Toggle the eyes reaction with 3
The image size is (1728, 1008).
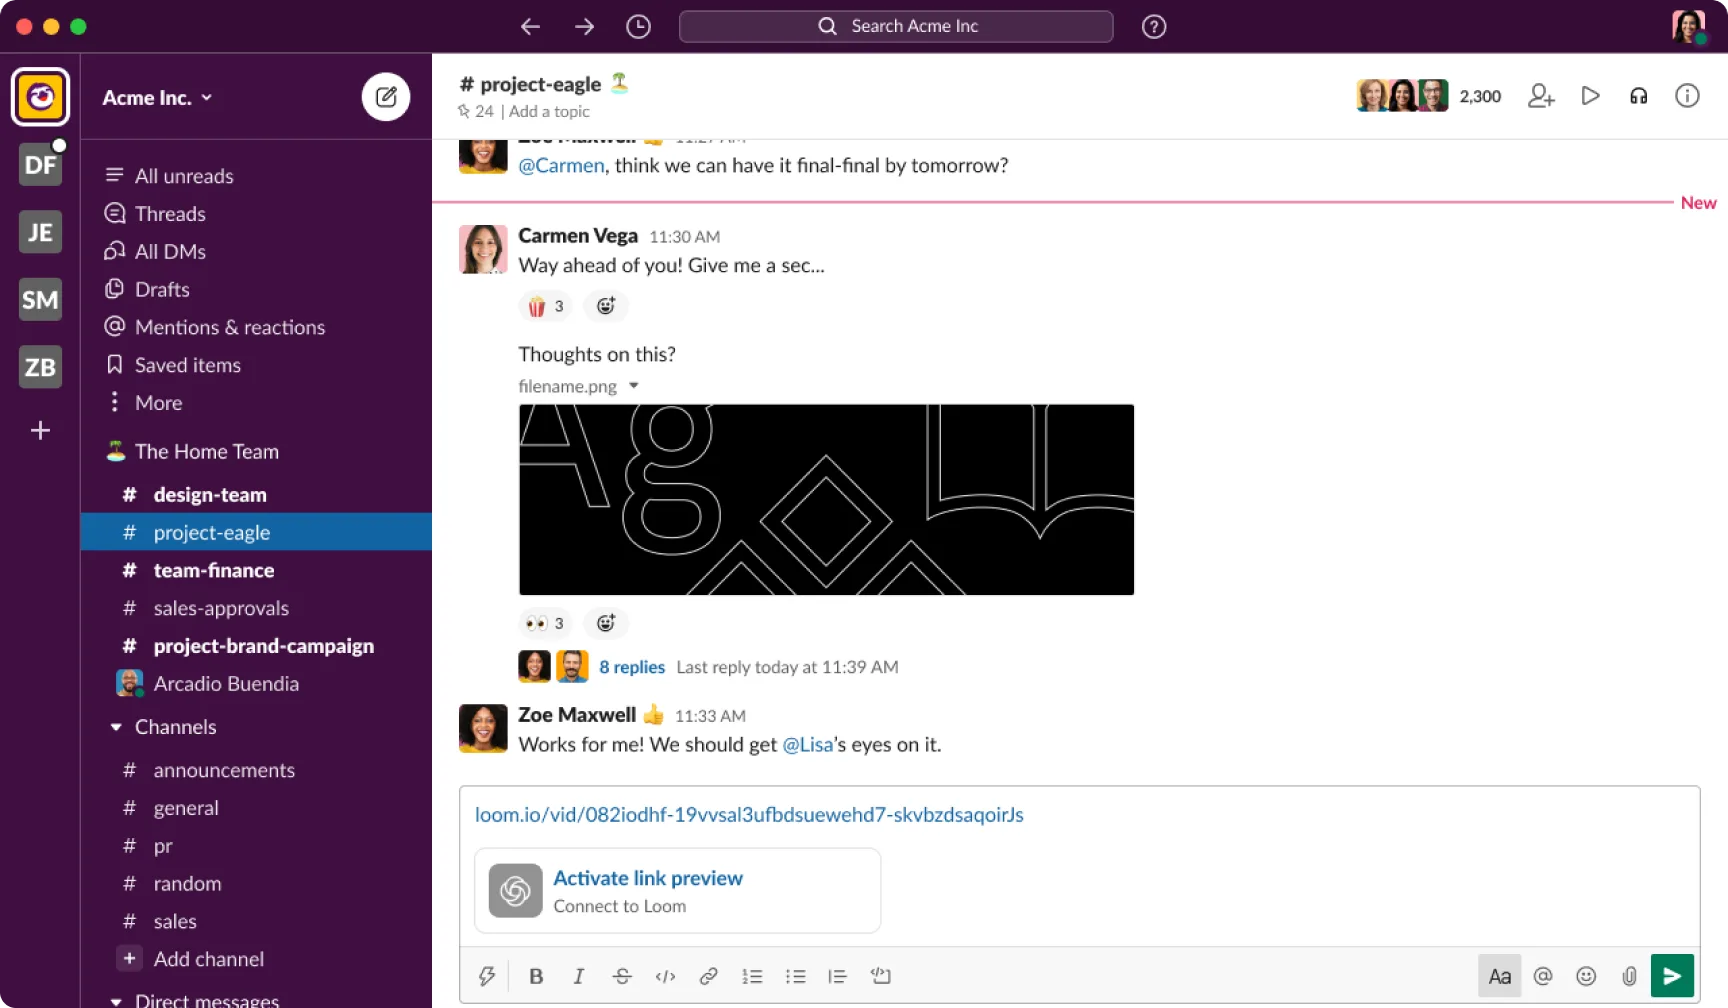click(546, 623)
